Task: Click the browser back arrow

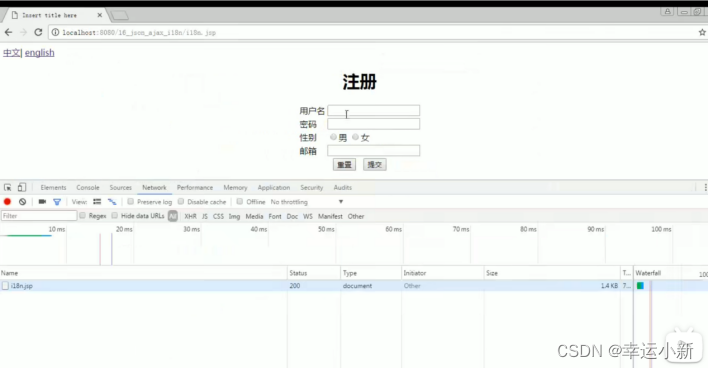Action: coord(9,32)
